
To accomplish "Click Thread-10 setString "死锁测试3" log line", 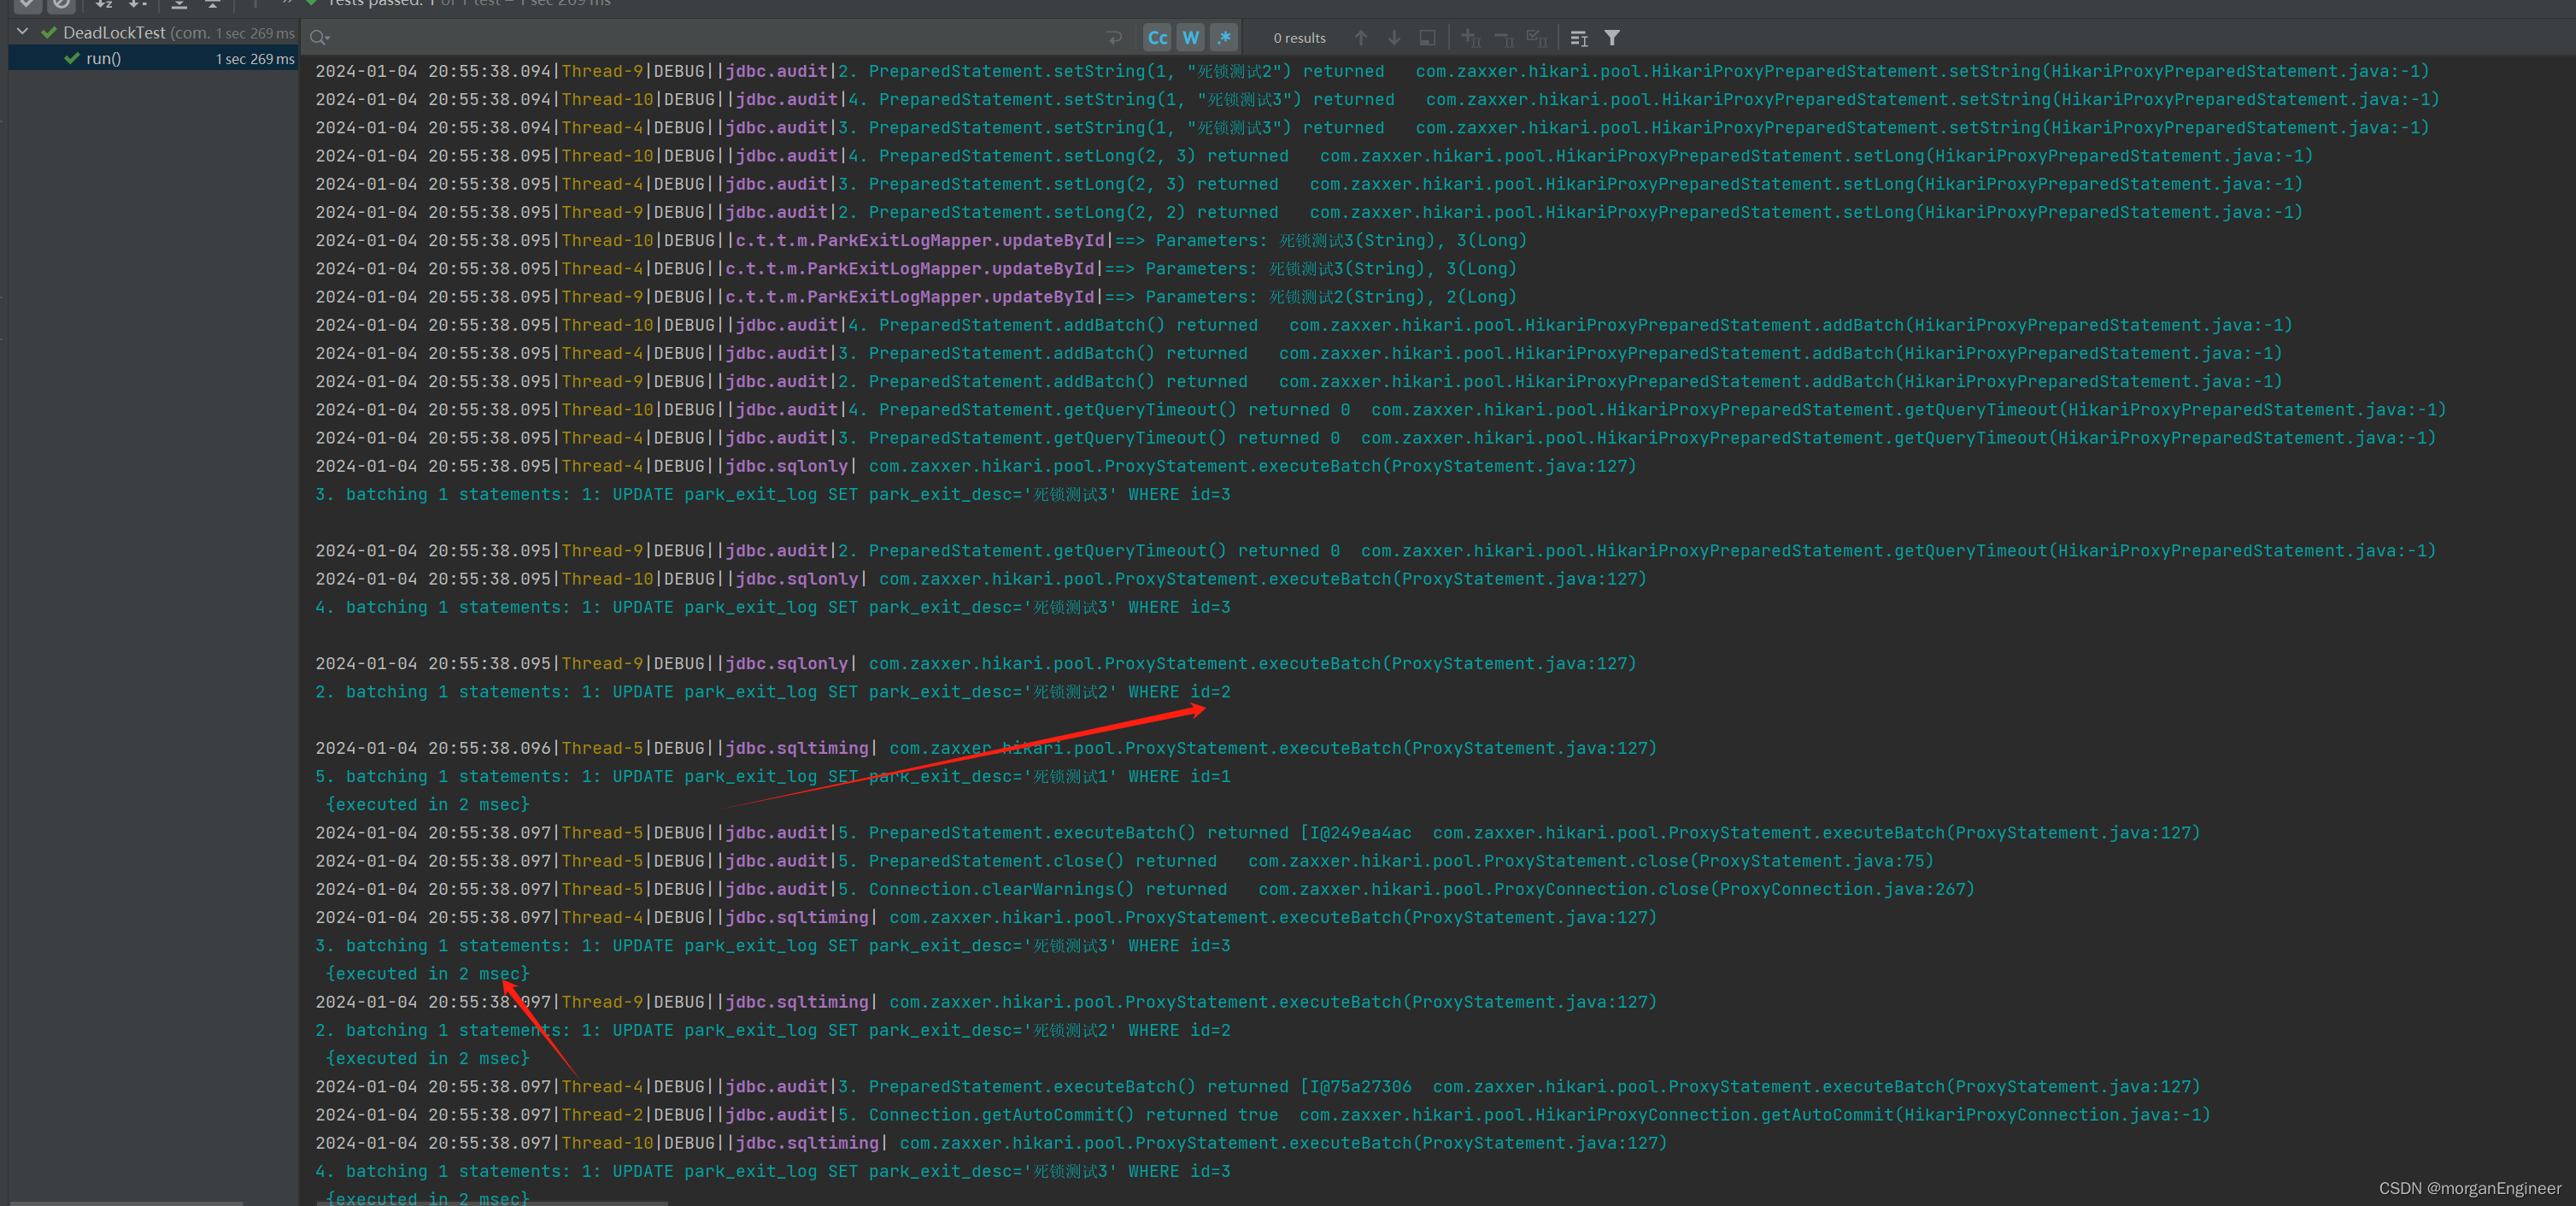I will [x=1377, y=99].
